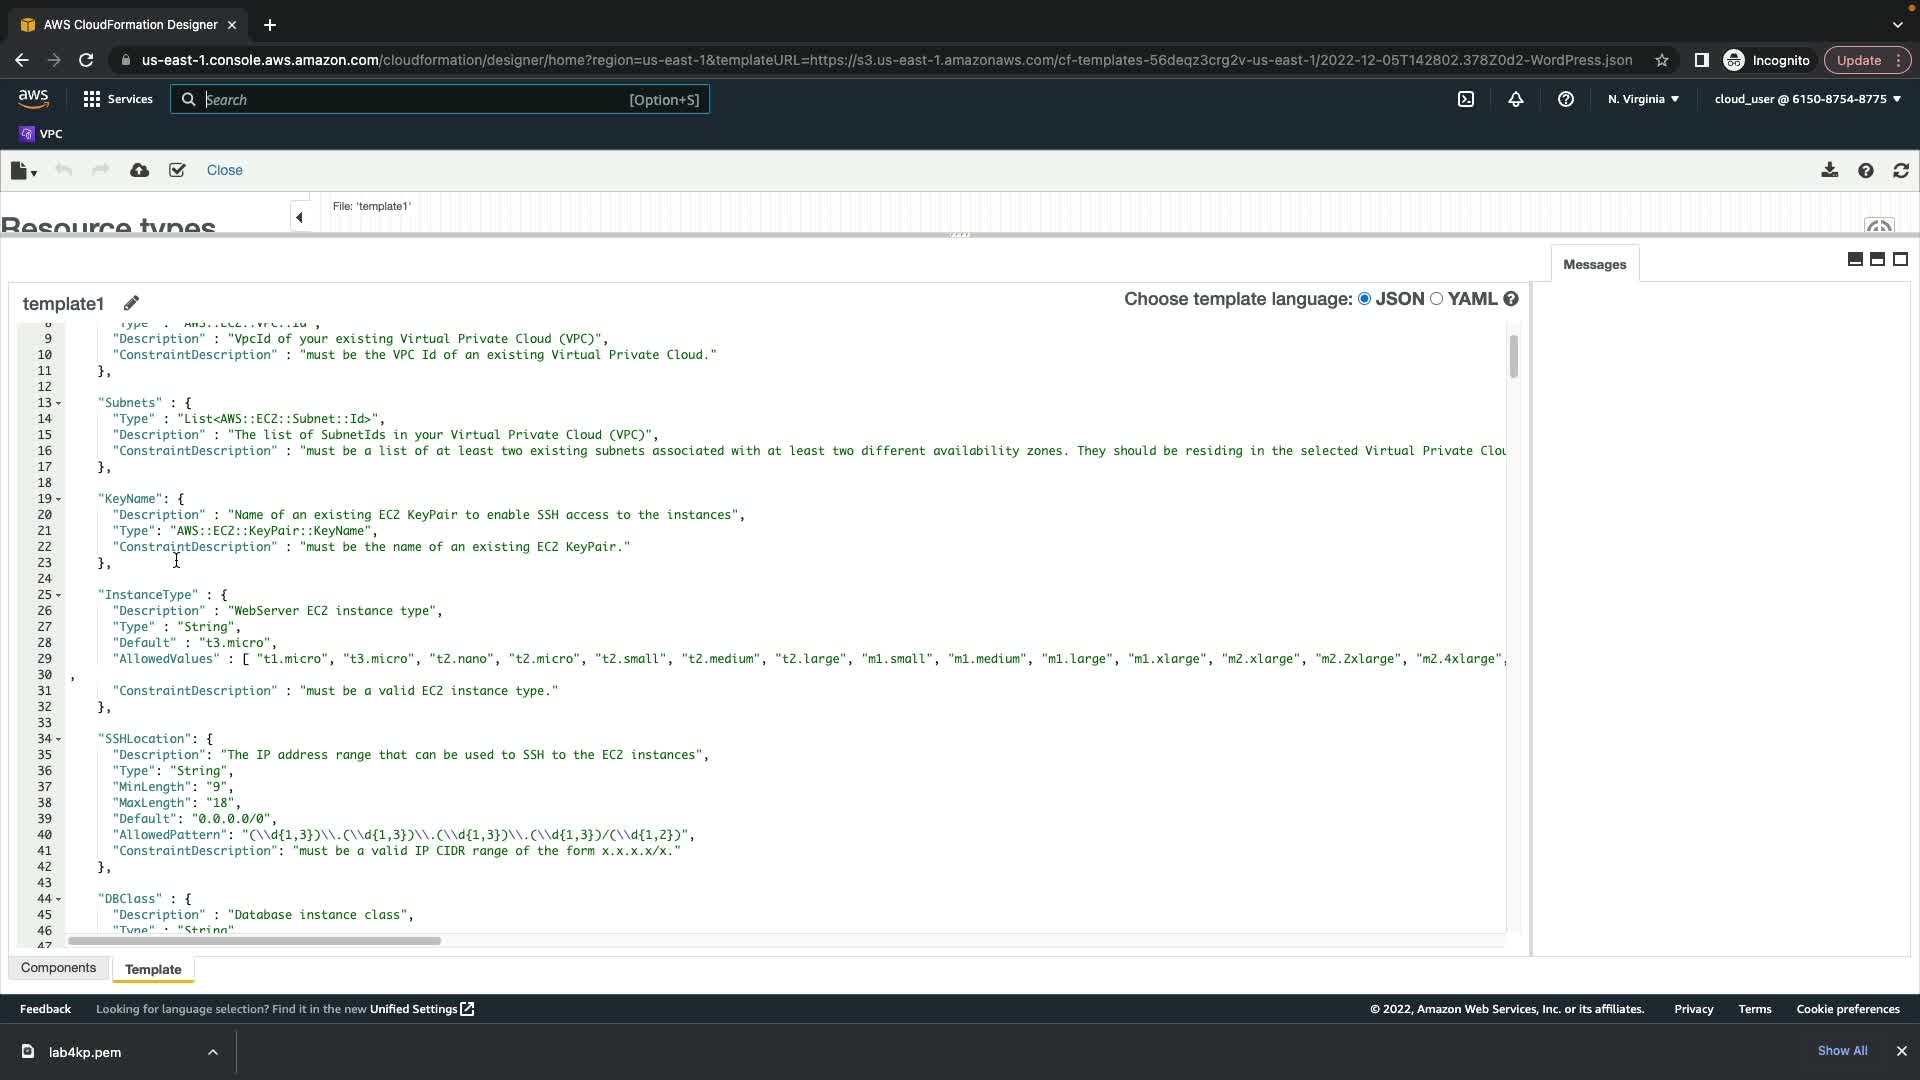1920x1080 pixels.
Task: Open the Designer help question mark icon
Action: click(1865, 171)
